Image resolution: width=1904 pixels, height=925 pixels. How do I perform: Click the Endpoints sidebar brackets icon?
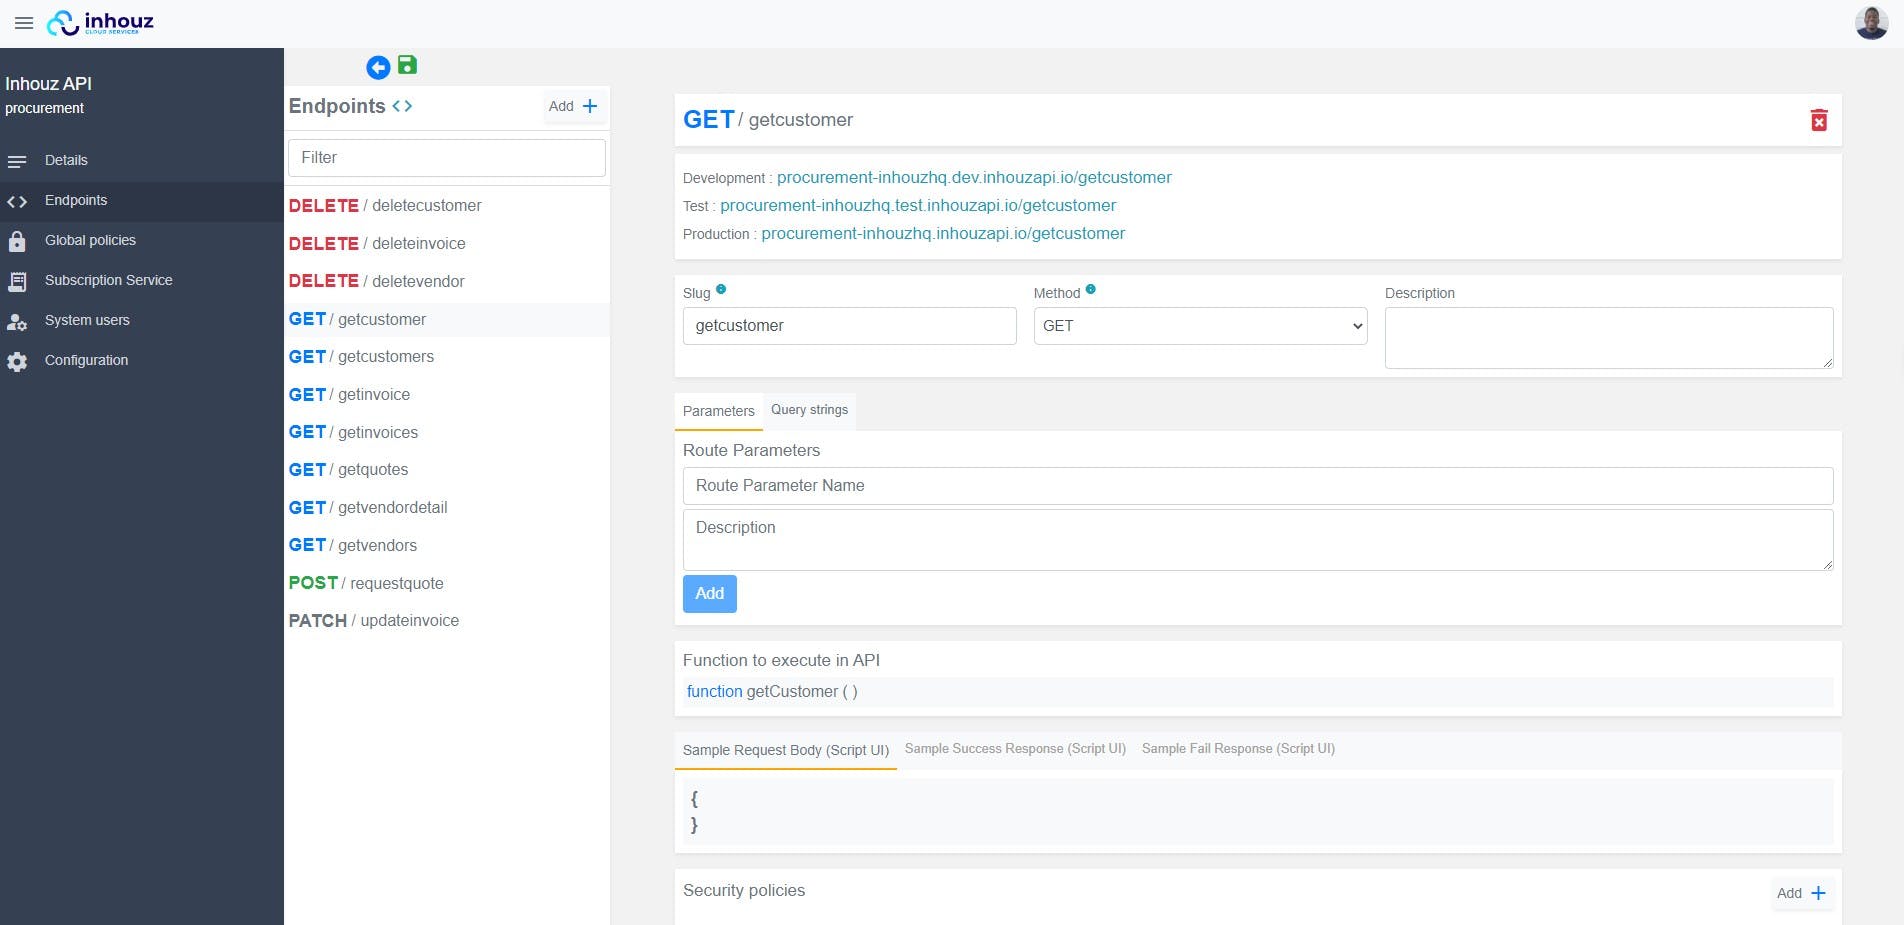[x=17, y=202]
